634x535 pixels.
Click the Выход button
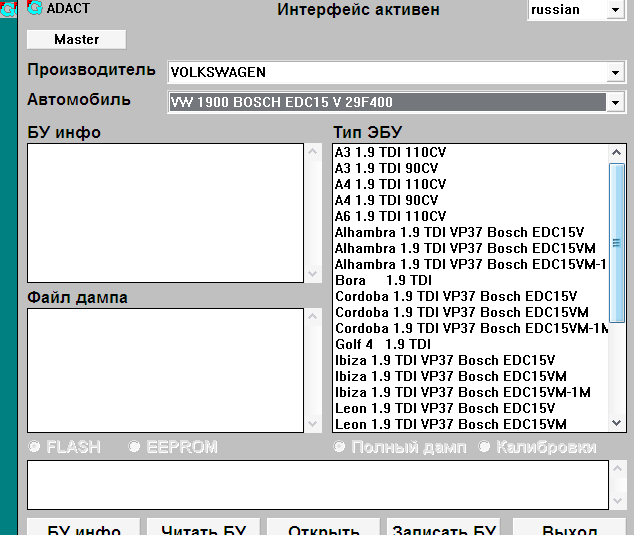pos(569,527)
